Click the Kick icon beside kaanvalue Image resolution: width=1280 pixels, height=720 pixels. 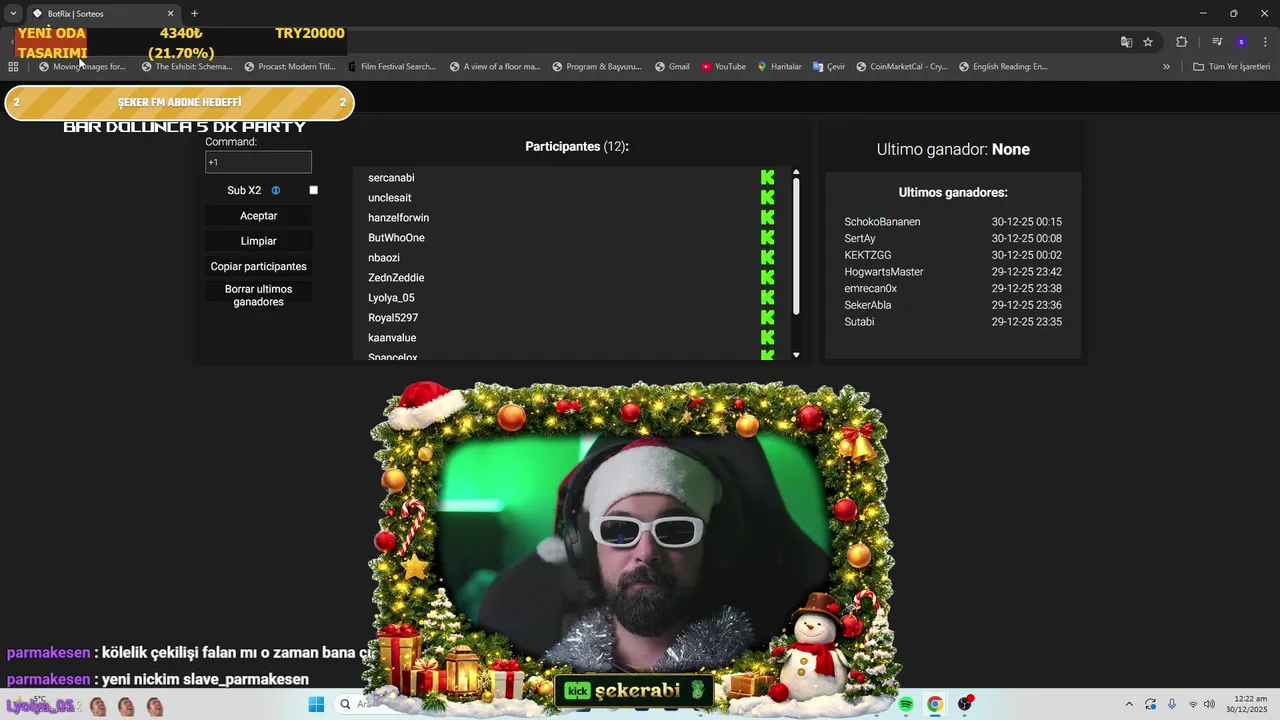767,338
